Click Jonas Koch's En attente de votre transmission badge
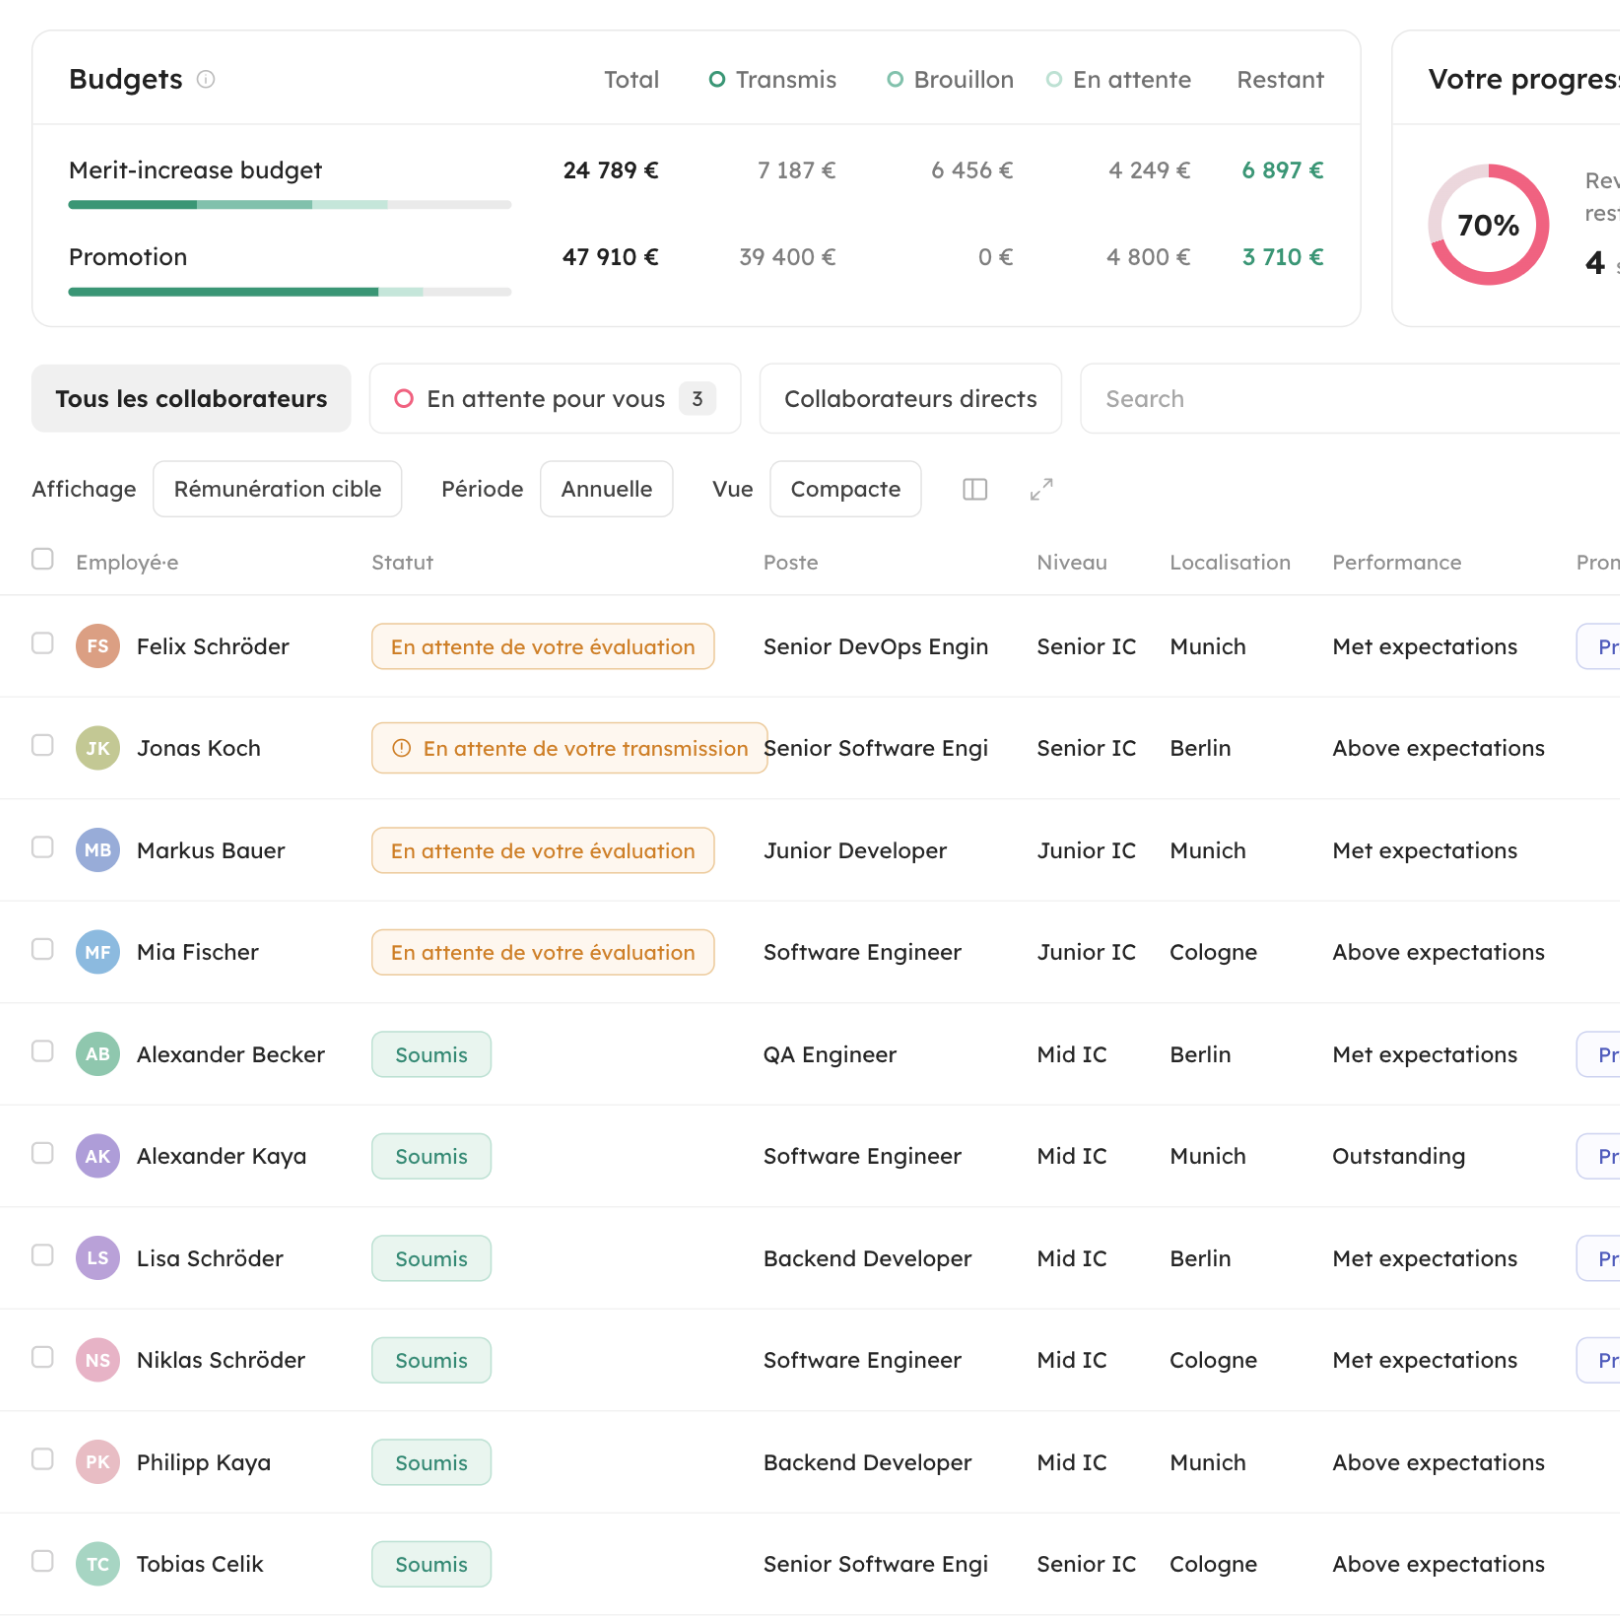 (x=569, y=748)
